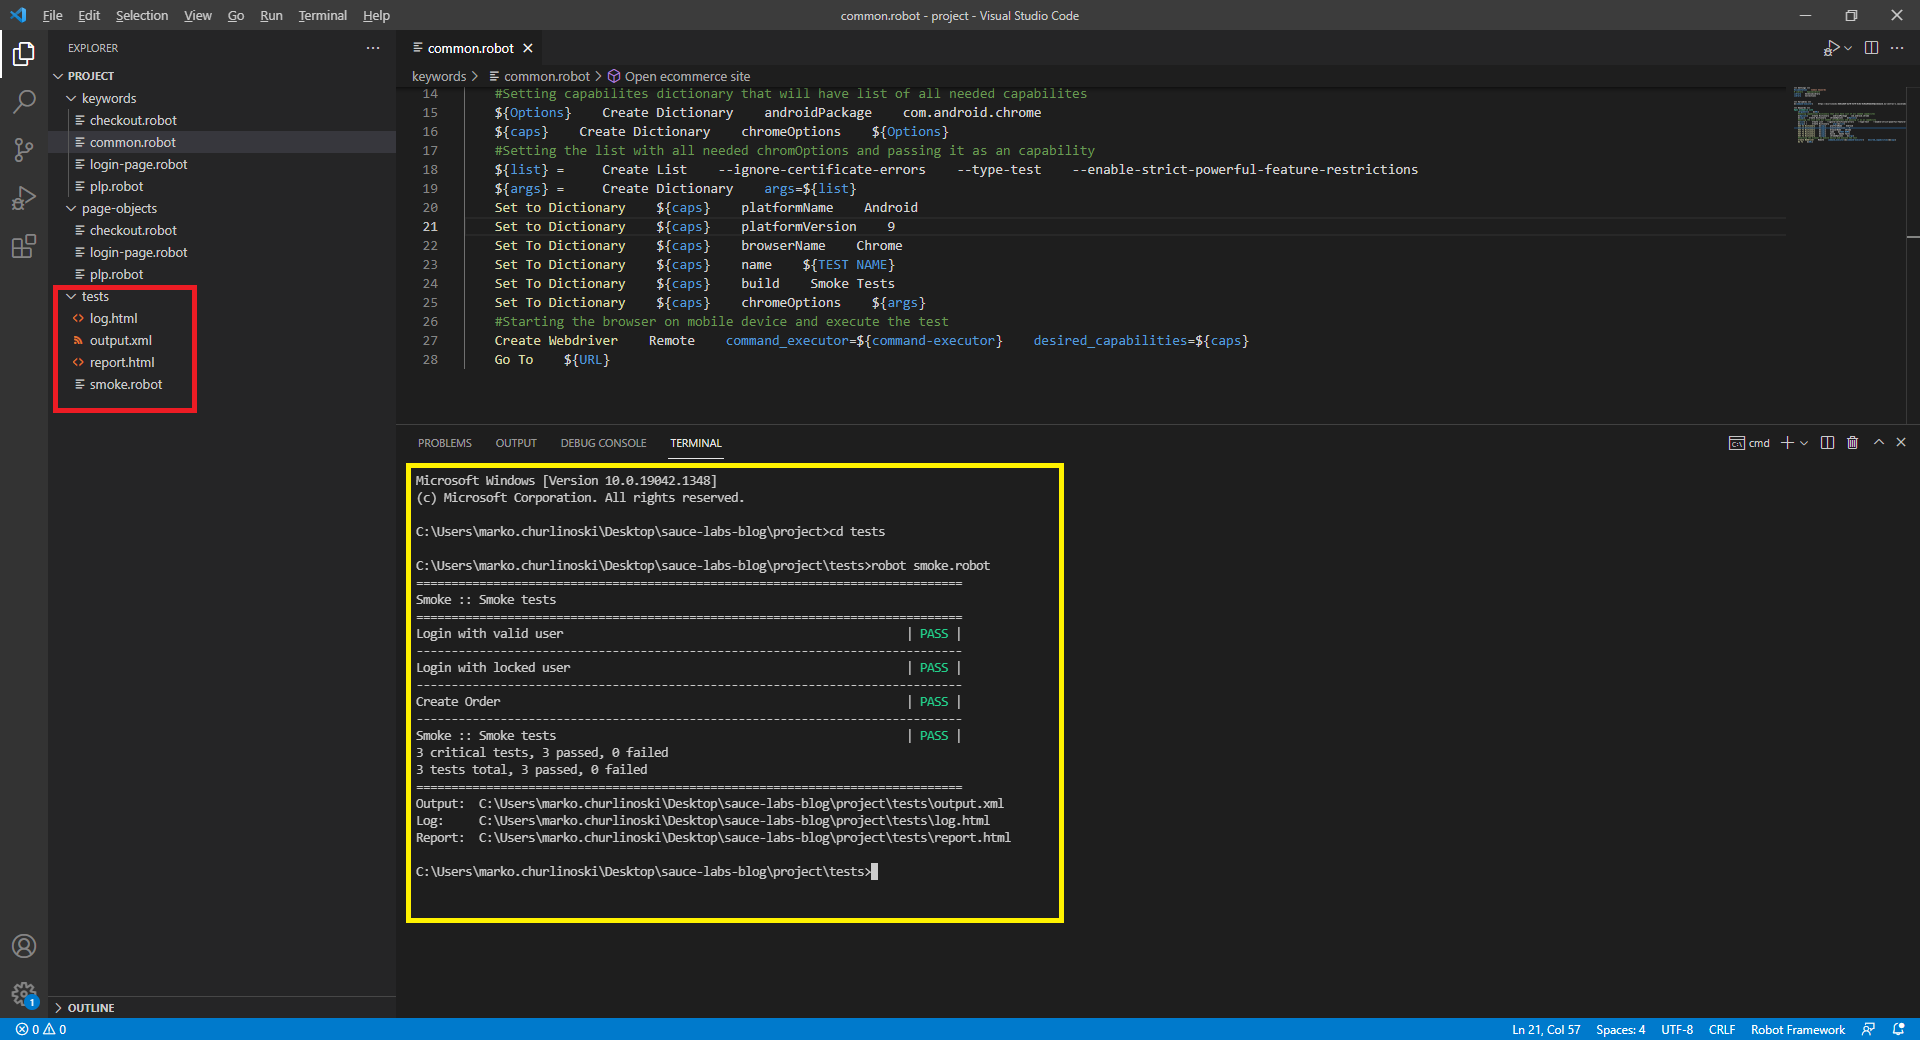The height and width of the screenshot is (1040, 1920).
Task: Change line endings via CRLF
Action: click(x=1722, y=1029)
